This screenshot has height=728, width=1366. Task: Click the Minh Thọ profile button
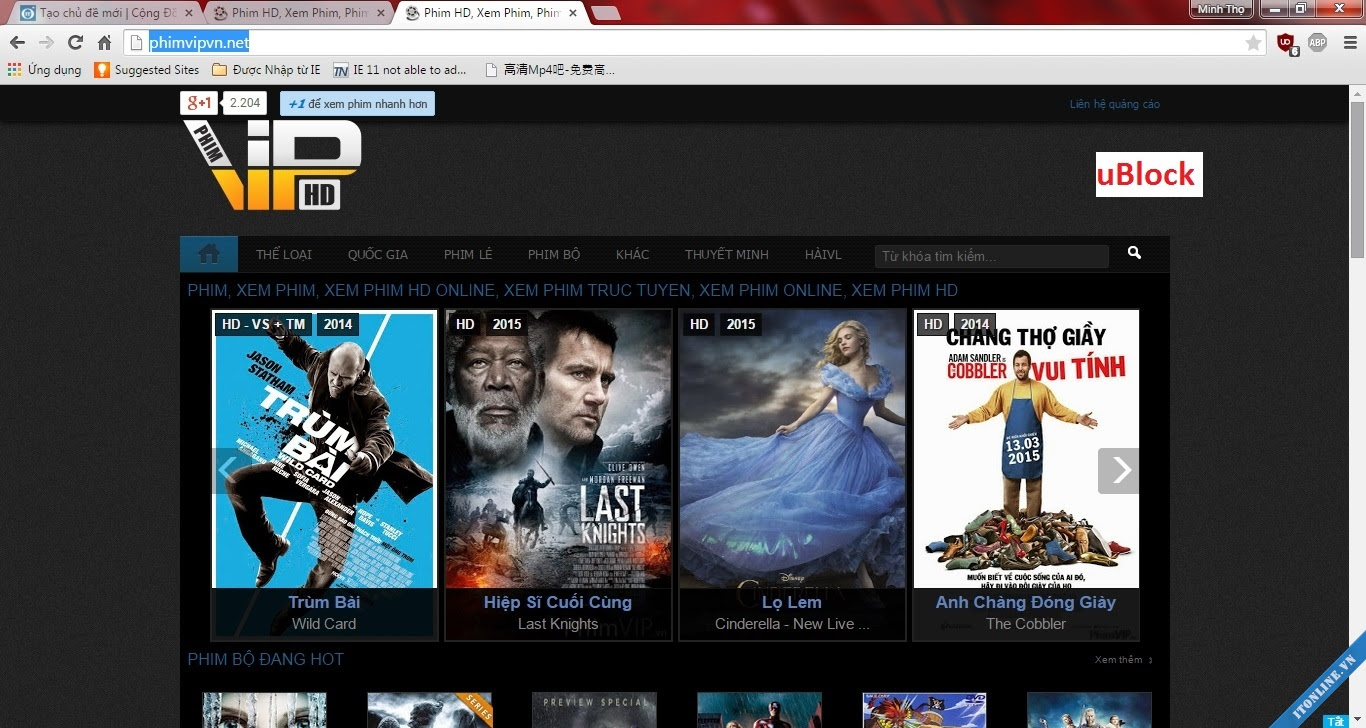pyautogui.click(x=1221, y=9)
